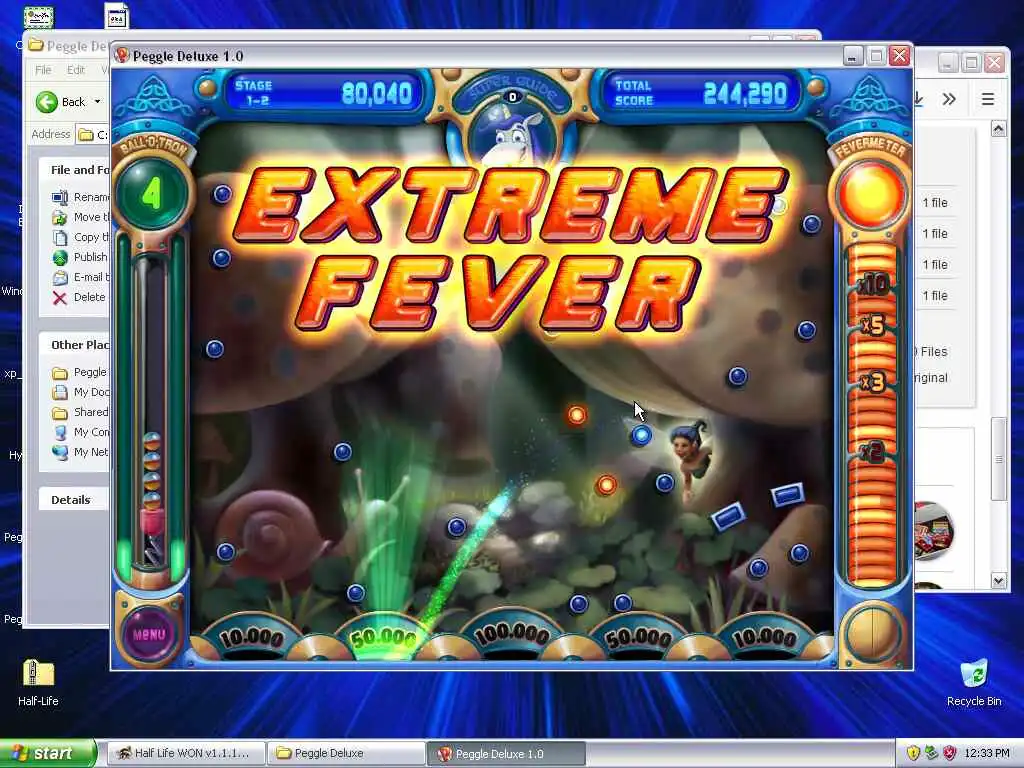Expand the Details panel header
The image size is (1024, 768).
coord(74,500)
